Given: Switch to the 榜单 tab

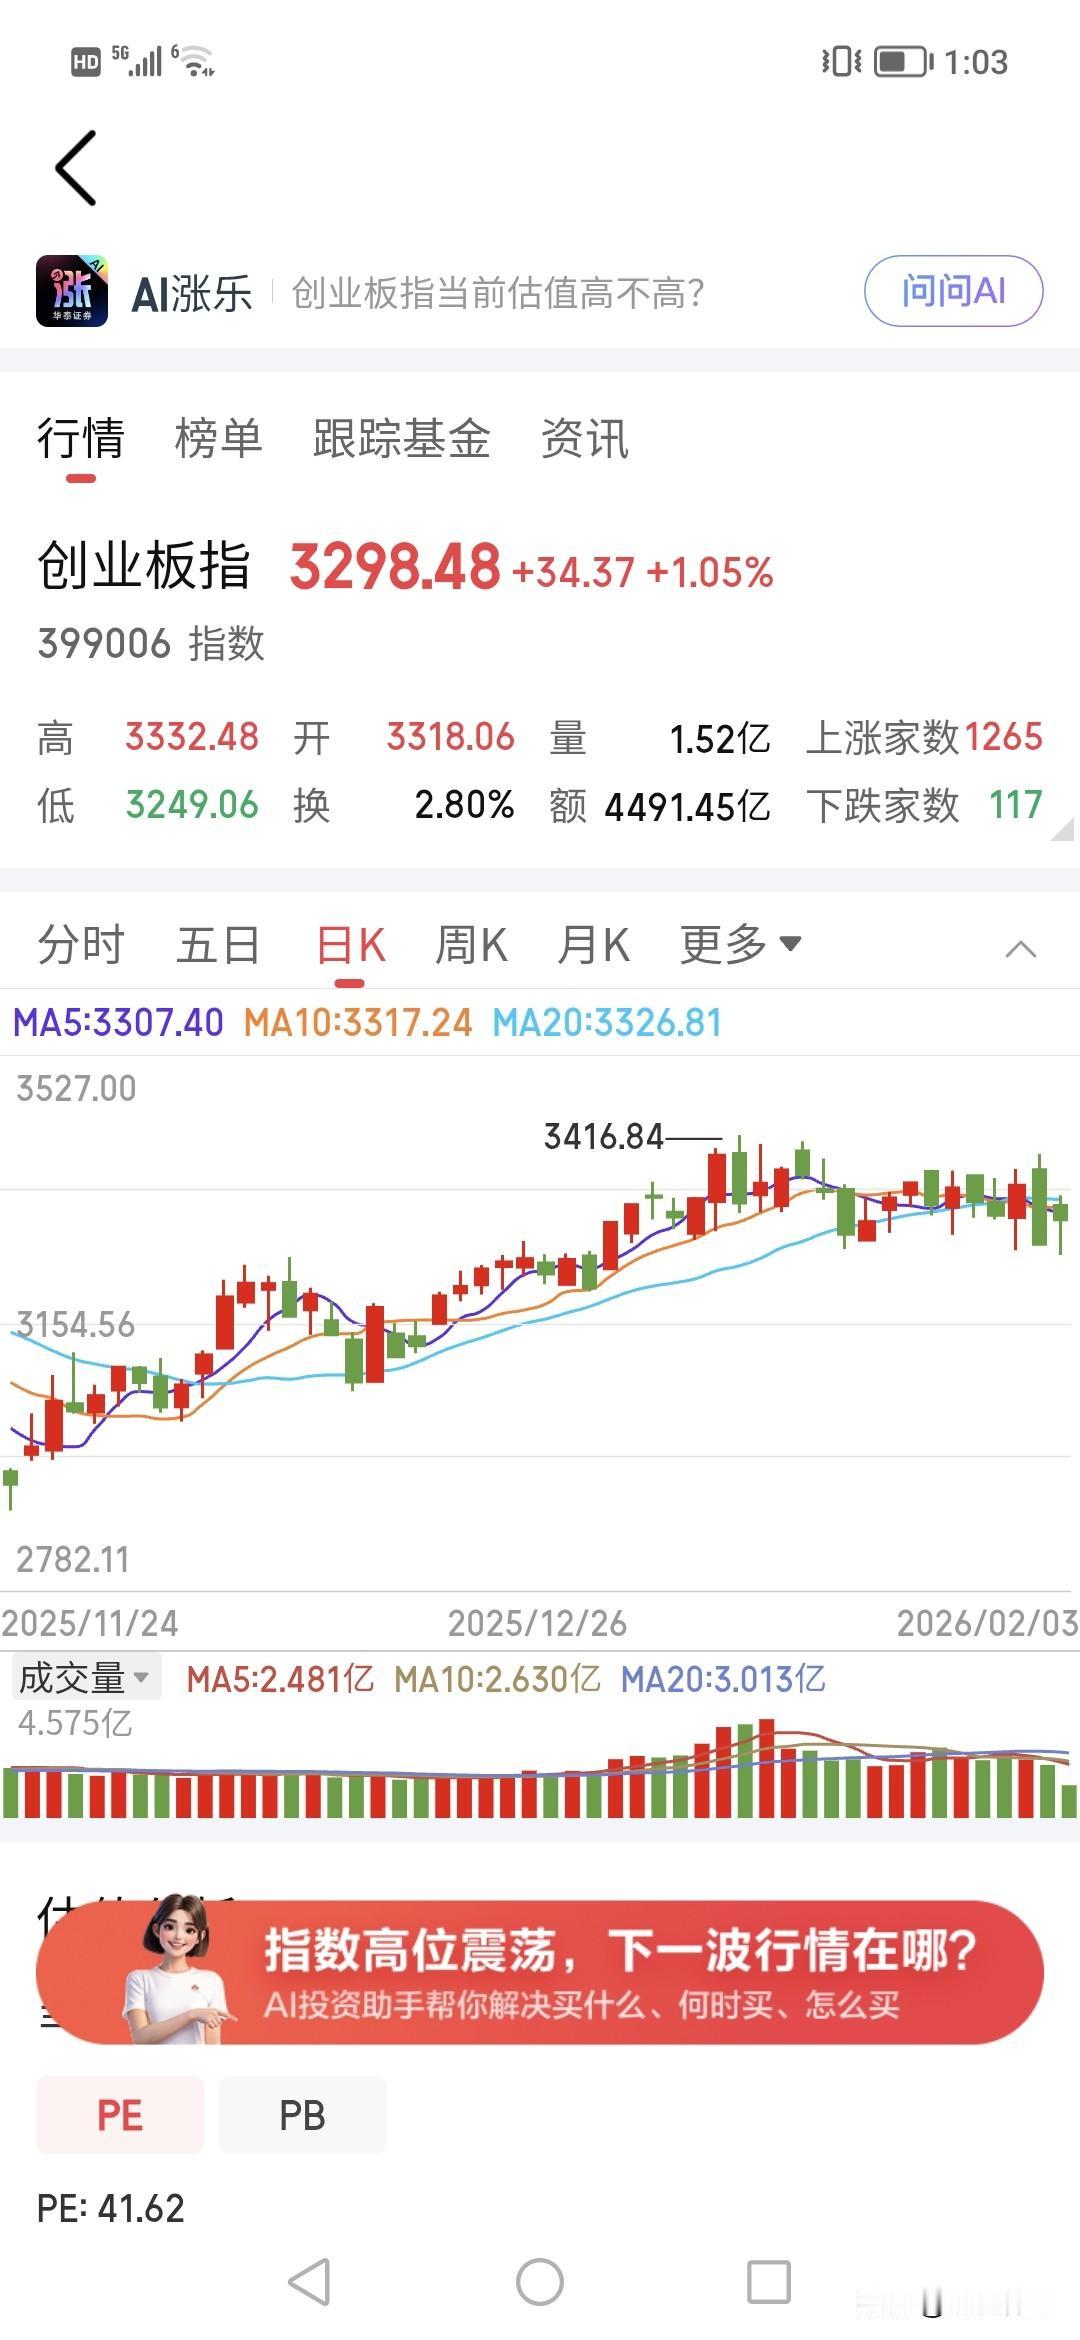Looking at the screenshot, I should pyautogui.click(x=218, y=438).
